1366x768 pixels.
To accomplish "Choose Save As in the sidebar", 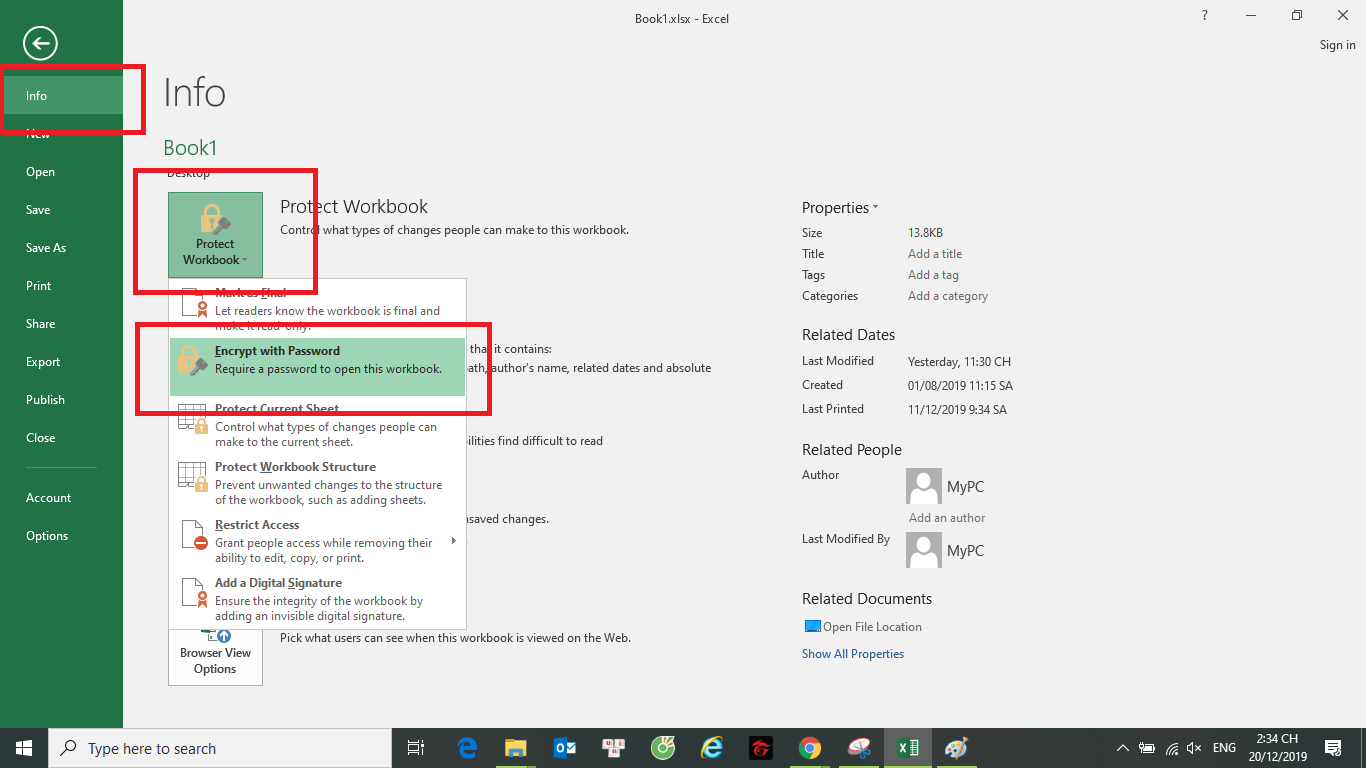I will pyautogui.click(x=61, y=248).
